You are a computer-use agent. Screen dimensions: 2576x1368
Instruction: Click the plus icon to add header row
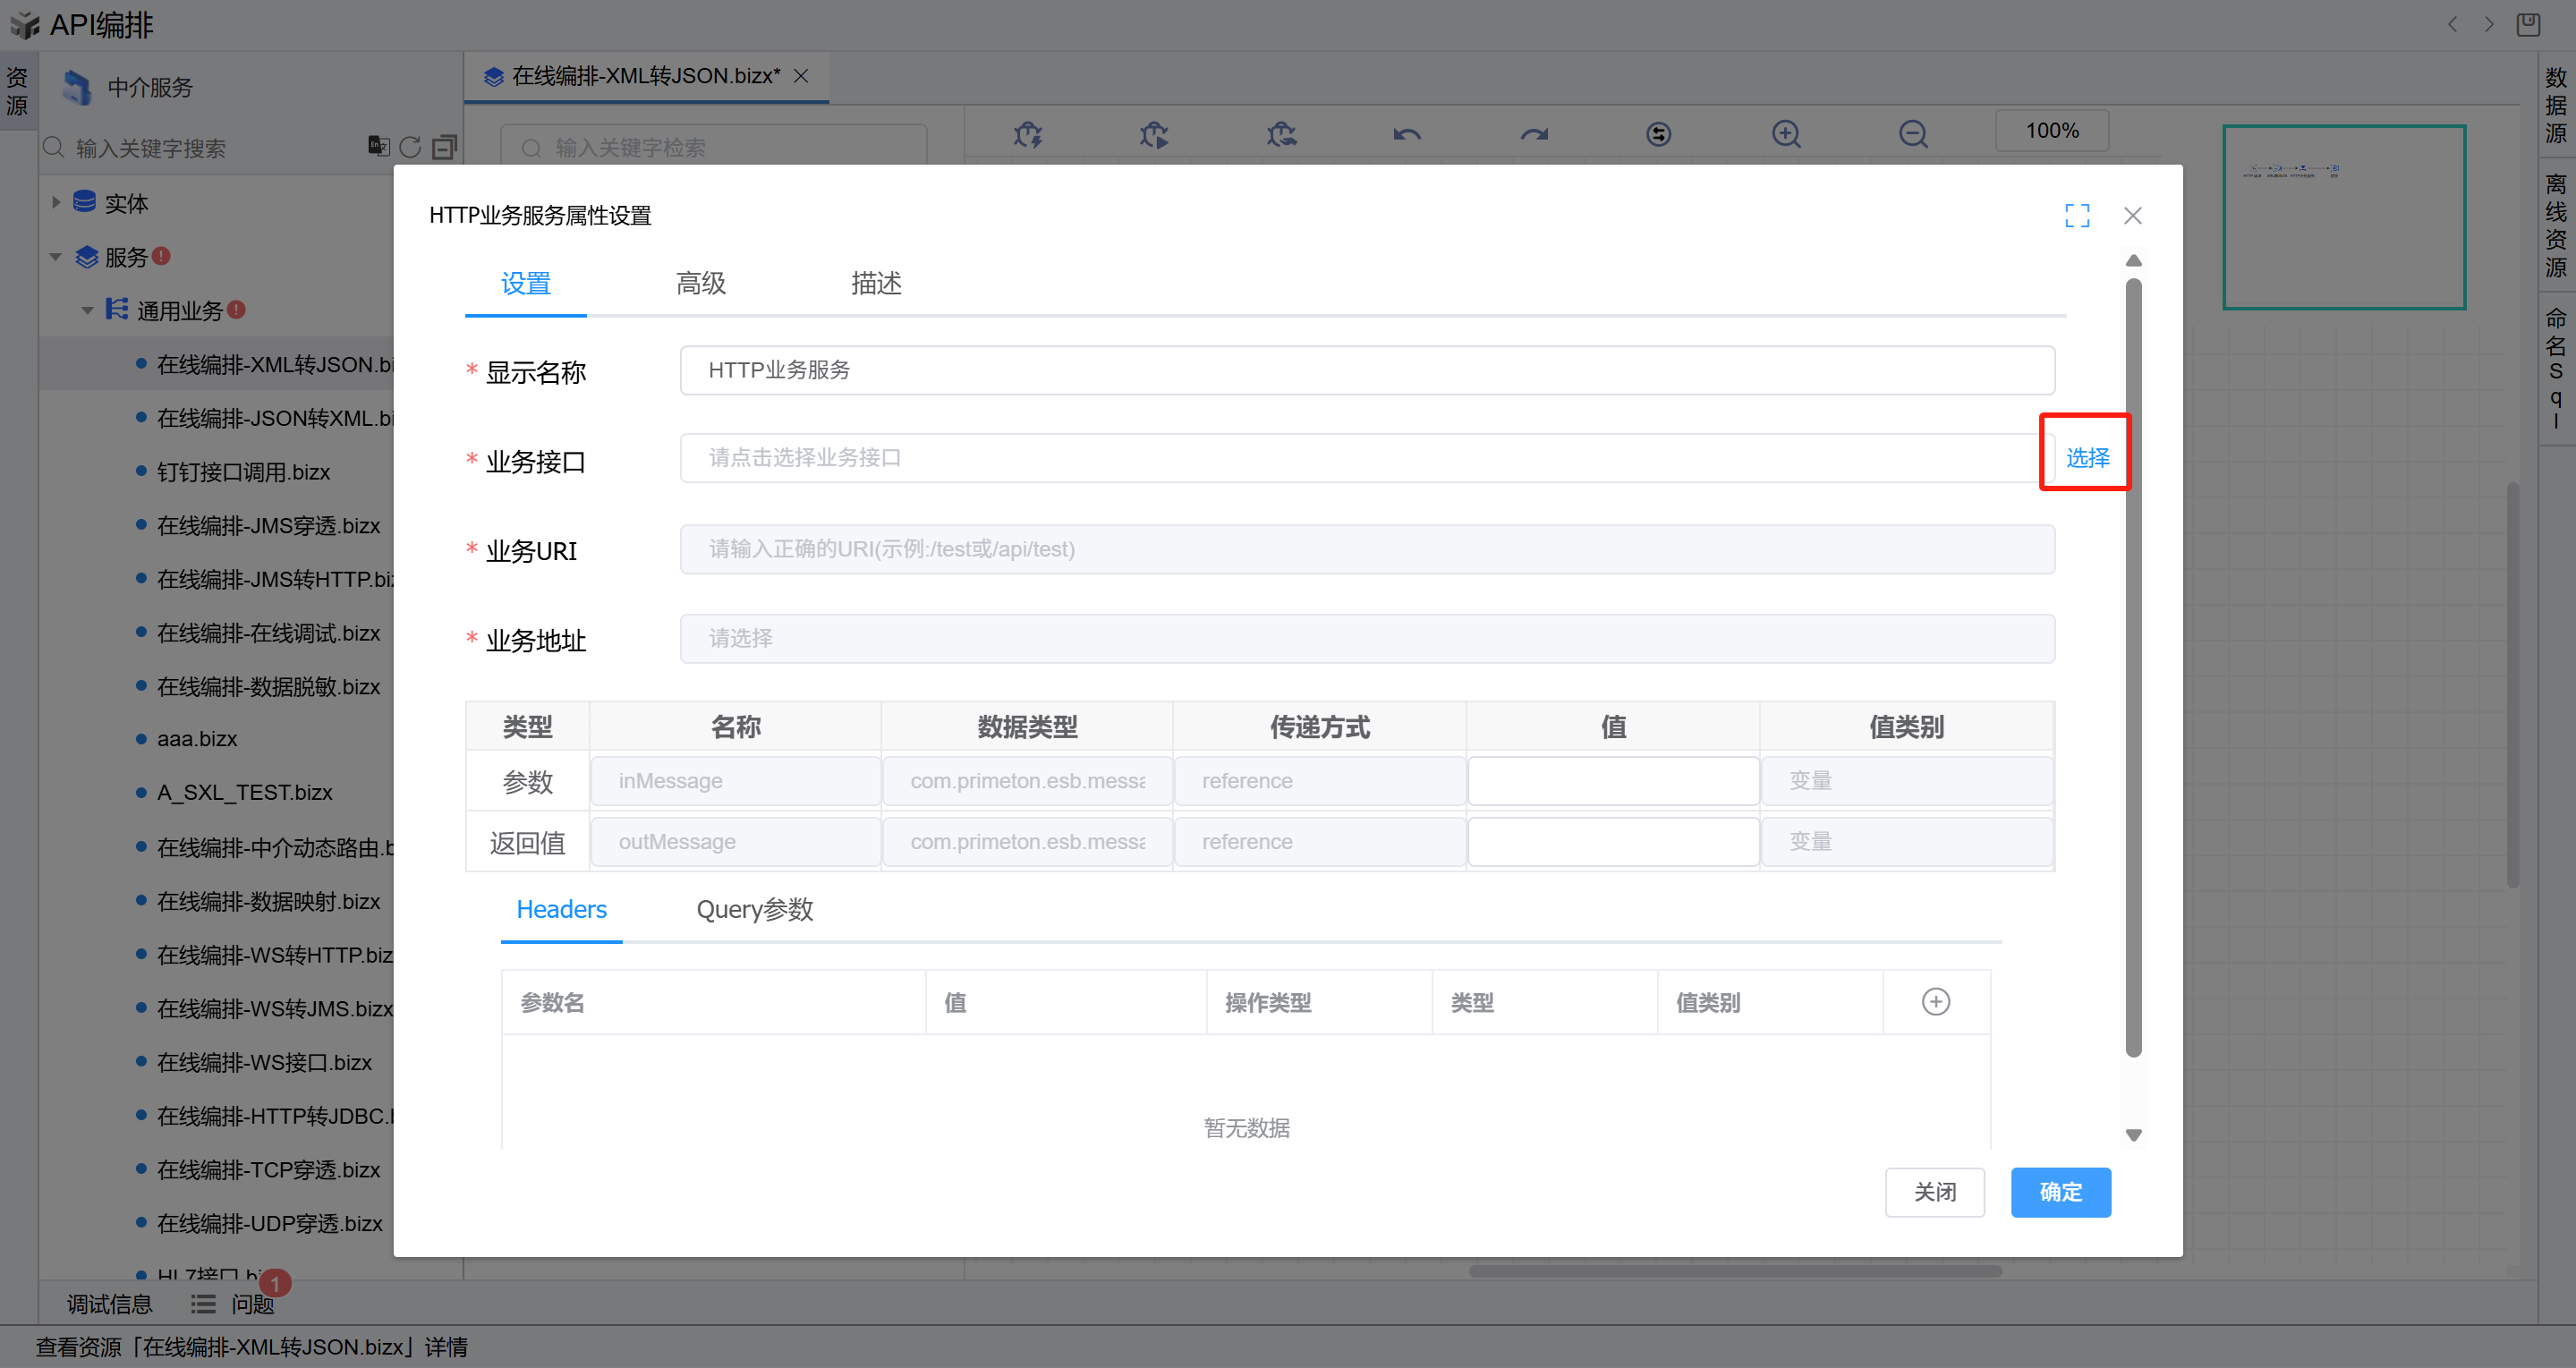[x=1935, y=1002]
